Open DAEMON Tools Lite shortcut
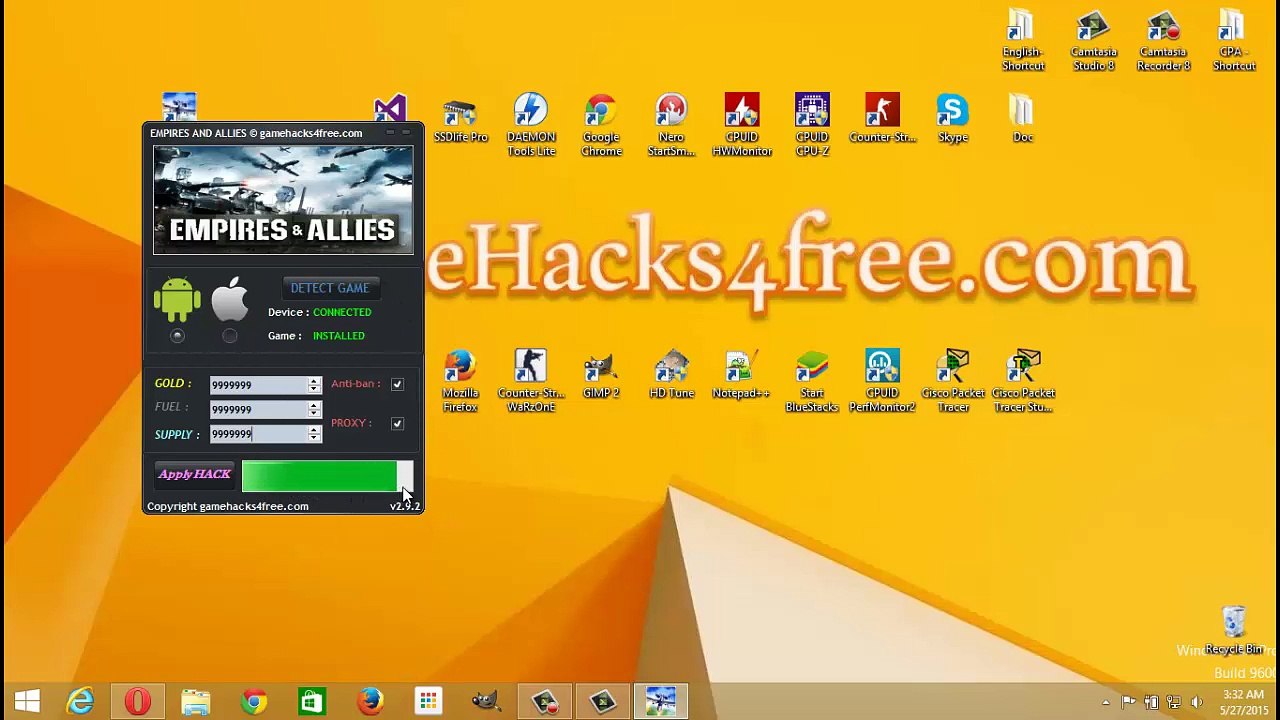Screen dimensions: 1280x720 [x=531, y=125]
